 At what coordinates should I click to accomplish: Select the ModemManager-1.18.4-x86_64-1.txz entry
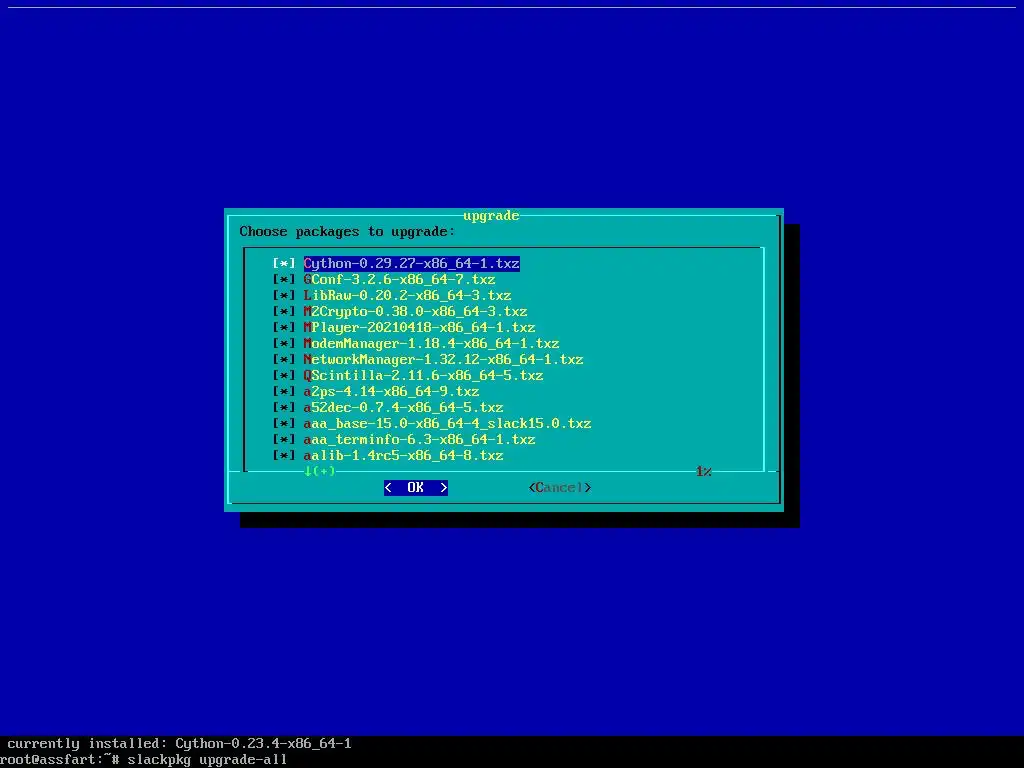point(431,344)
